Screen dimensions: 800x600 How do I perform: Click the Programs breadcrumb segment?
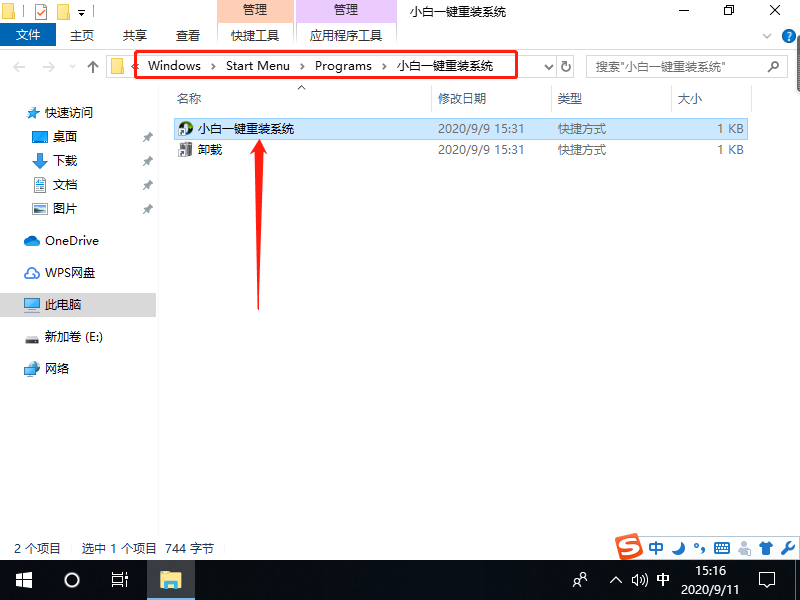[343, 66]
